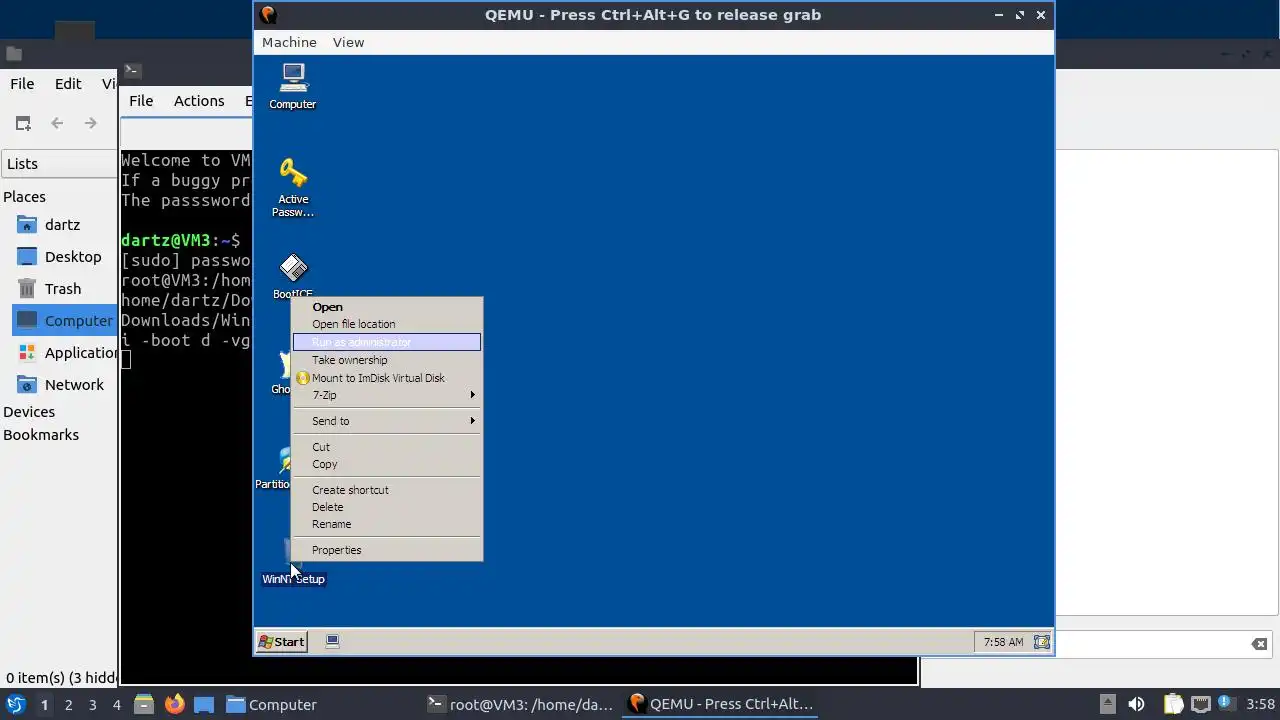Click the 7:58 AM guest clock

click(x=1003, y=642)
